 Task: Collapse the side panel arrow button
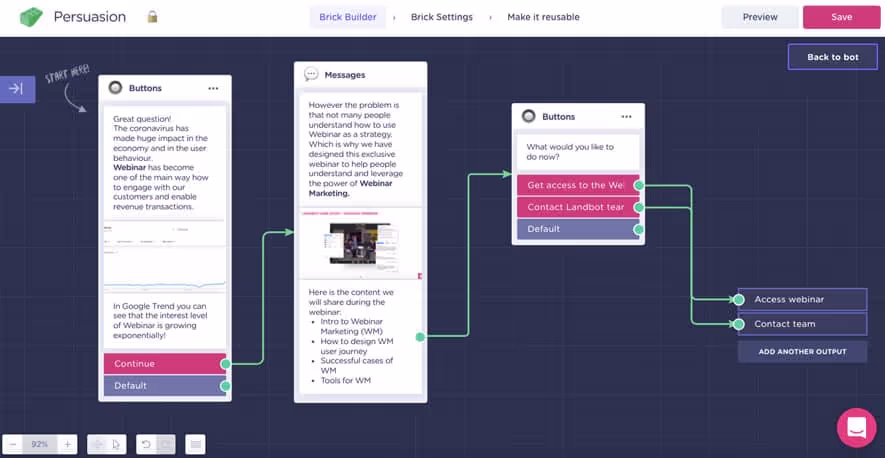pyautogui.click(x=17, y=89)
